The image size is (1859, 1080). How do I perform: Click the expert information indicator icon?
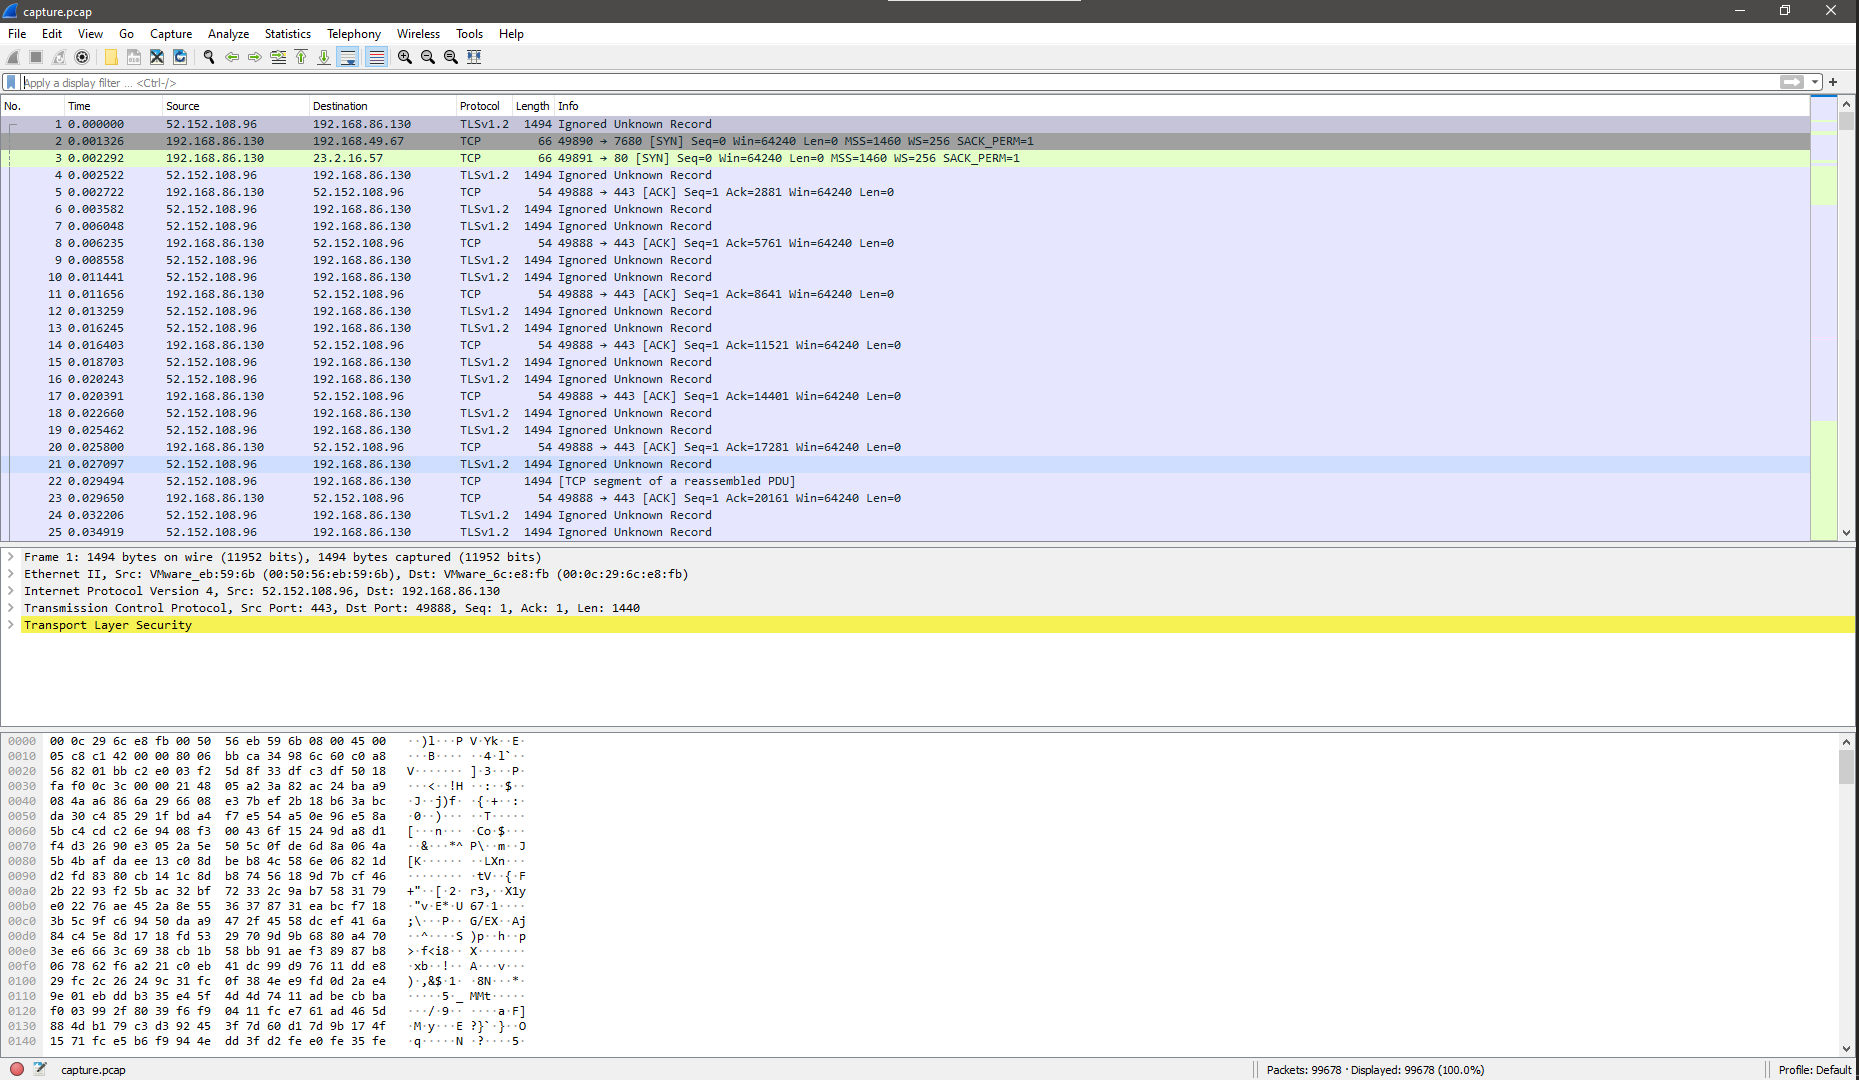tap(17, 1069)
